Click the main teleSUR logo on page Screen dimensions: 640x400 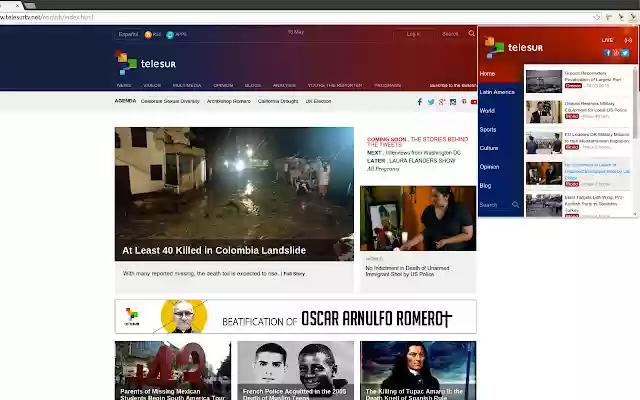146,63
